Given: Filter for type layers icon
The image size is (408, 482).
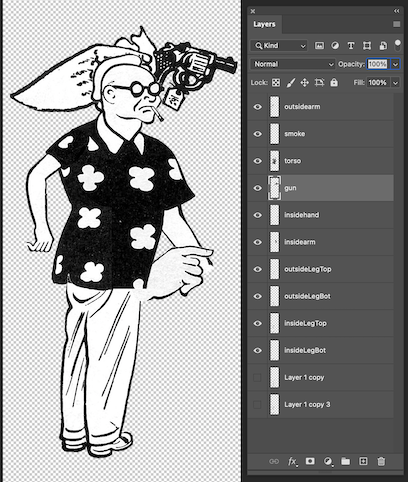Looking at the screenshot, I should pyautogui.click(x=351, y=46).
